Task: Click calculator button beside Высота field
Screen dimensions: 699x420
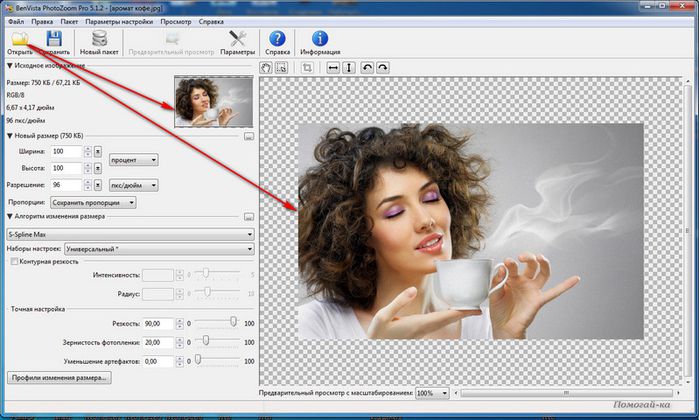Action: (98, 169)
